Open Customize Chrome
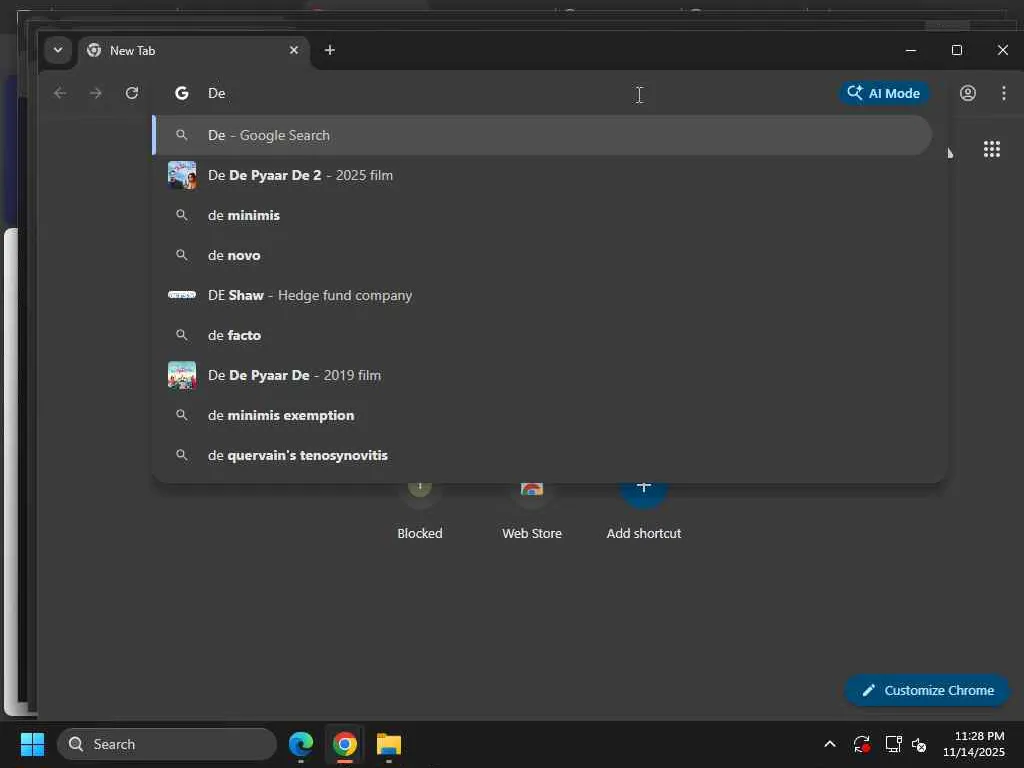 tap(927, 690)
